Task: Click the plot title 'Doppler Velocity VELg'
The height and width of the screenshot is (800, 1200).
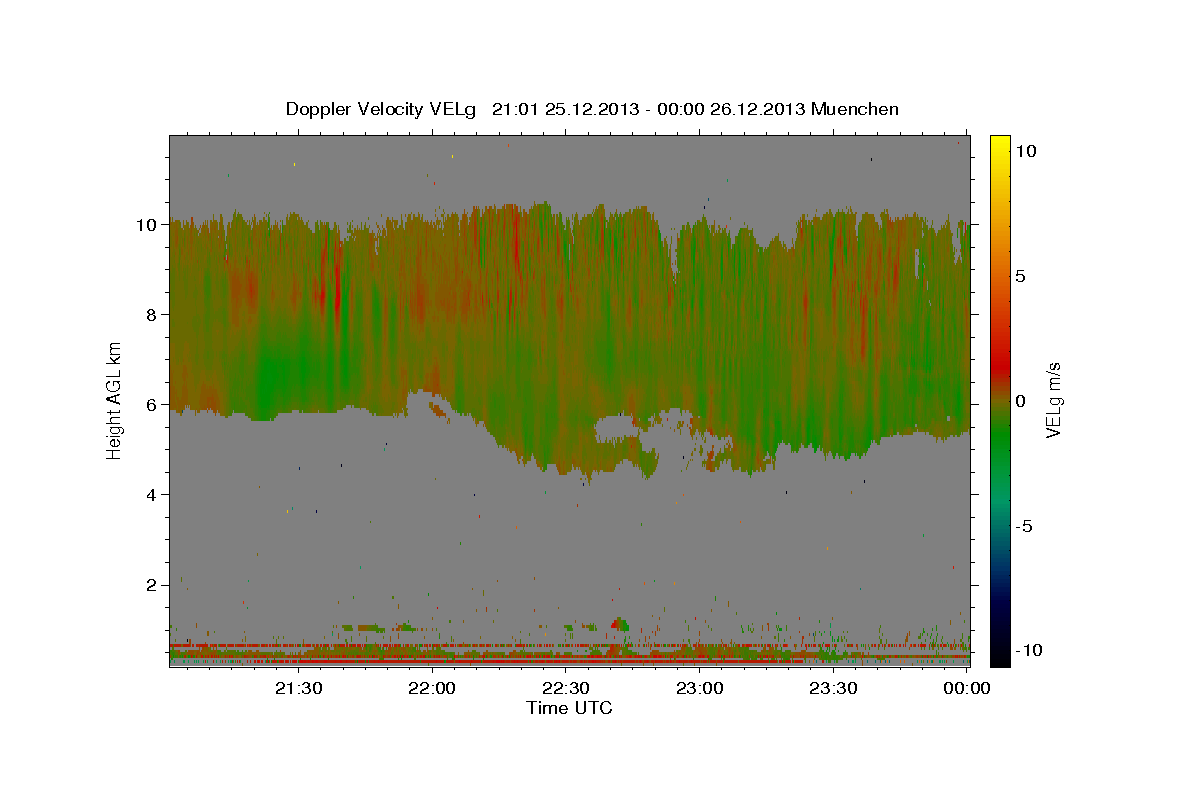Action: [381, 109]
